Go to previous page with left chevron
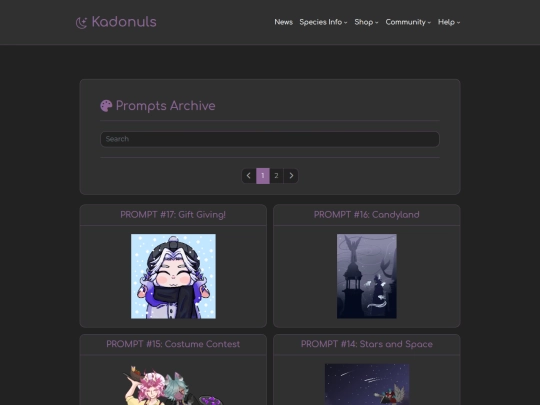This screenshot has width=540, height=405. [x=249, y=176]
